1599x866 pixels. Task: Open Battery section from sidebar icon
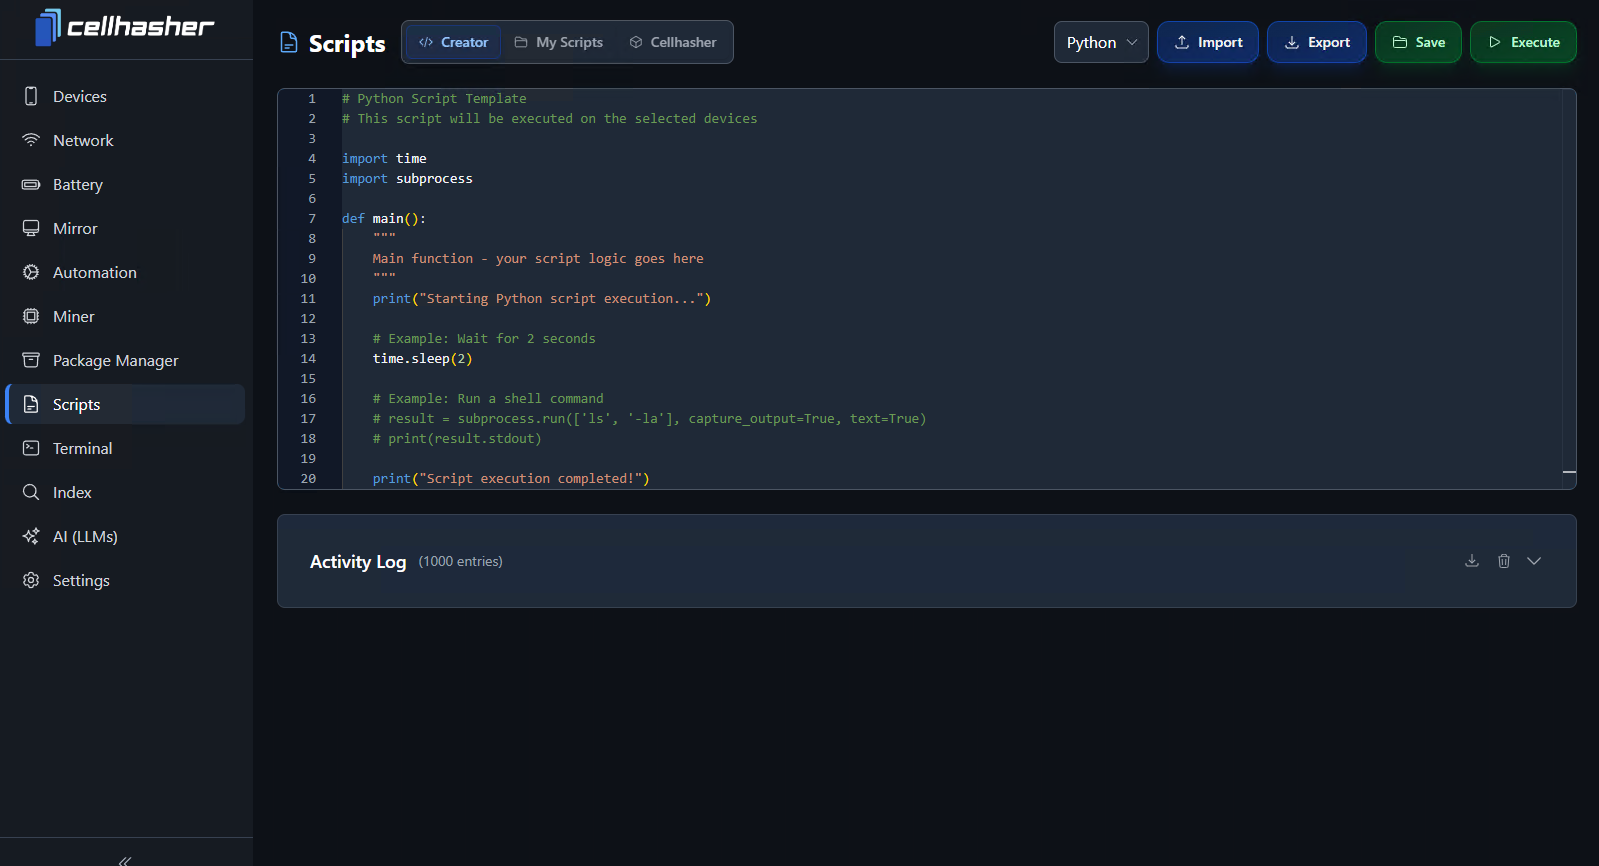click(31, 184)
